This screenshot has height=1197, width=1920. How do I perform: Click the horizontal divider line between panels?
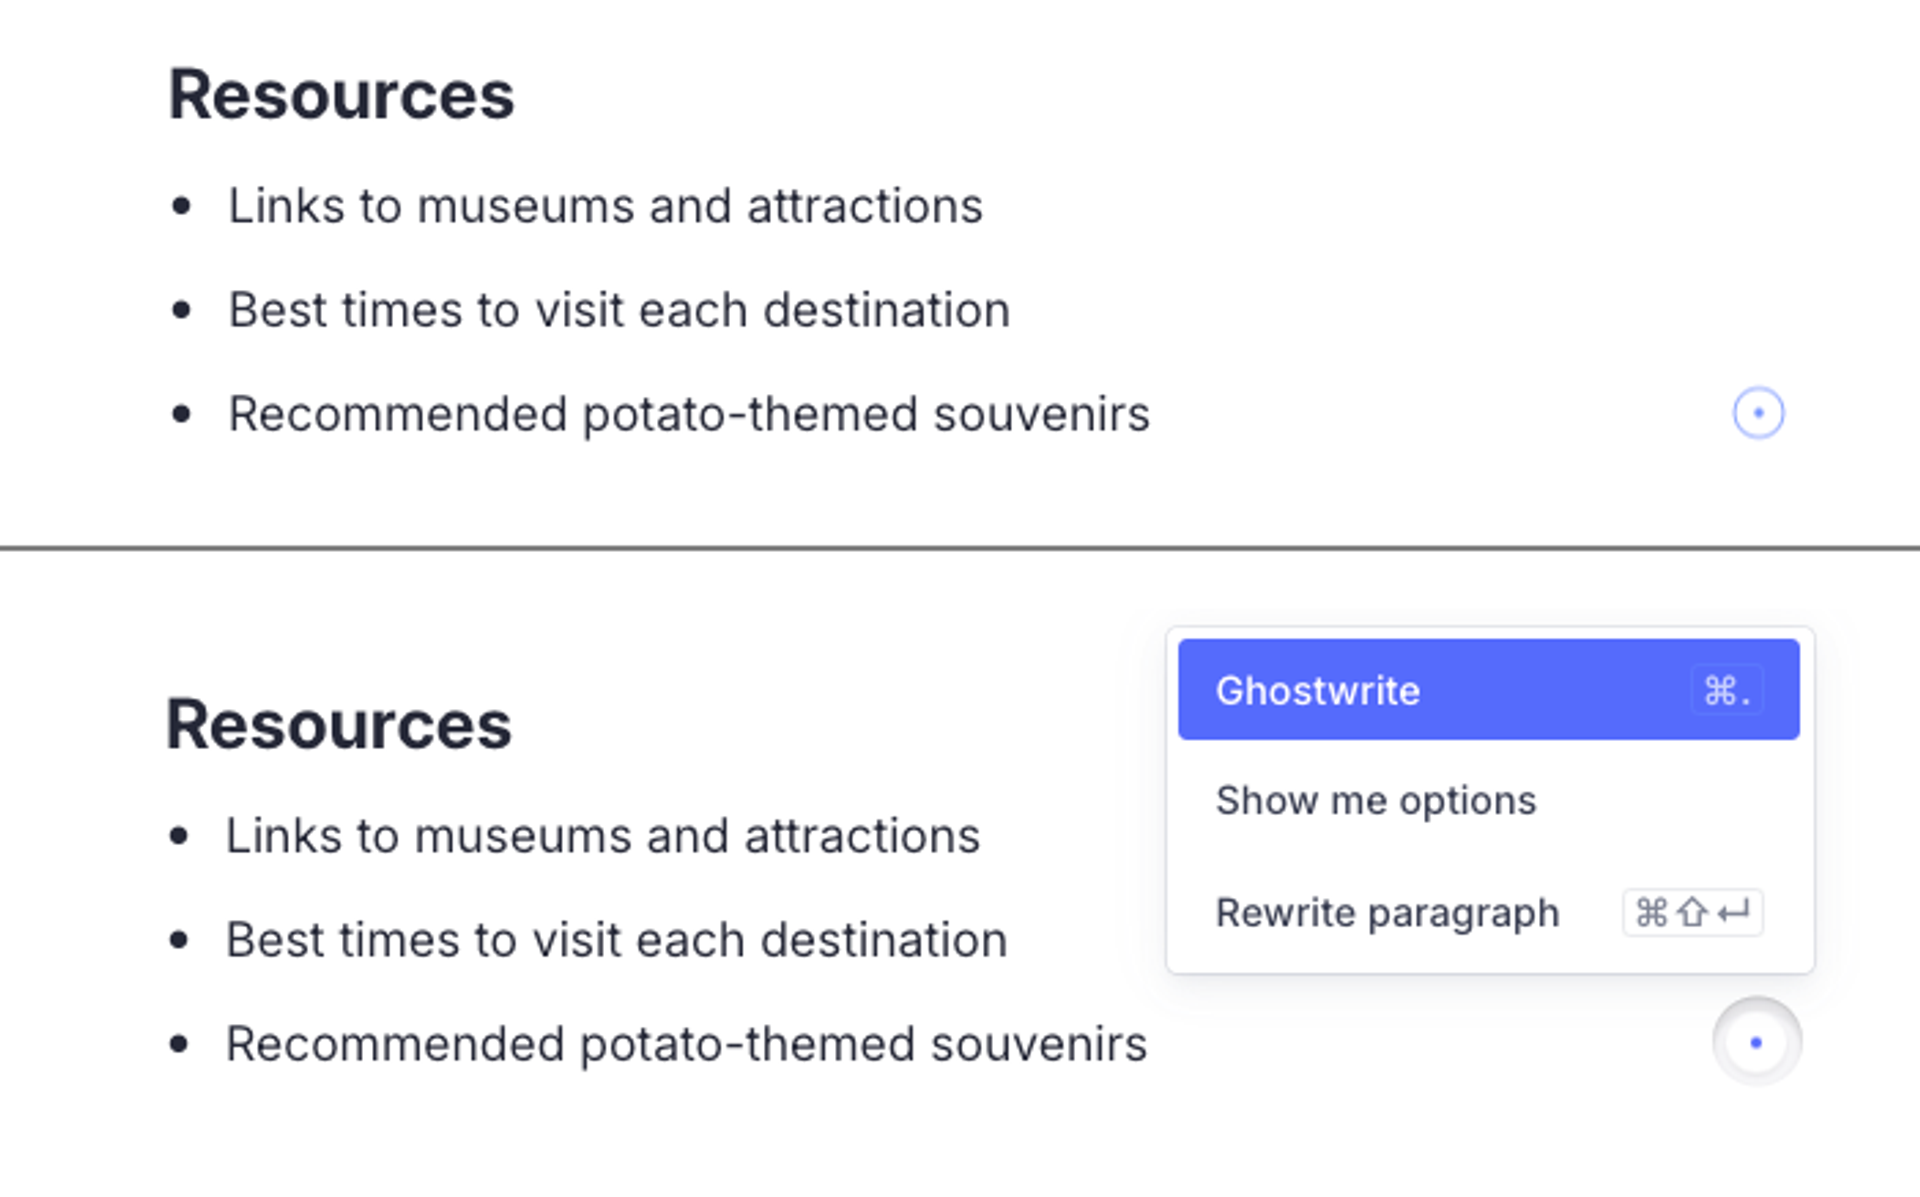[960, 548]
